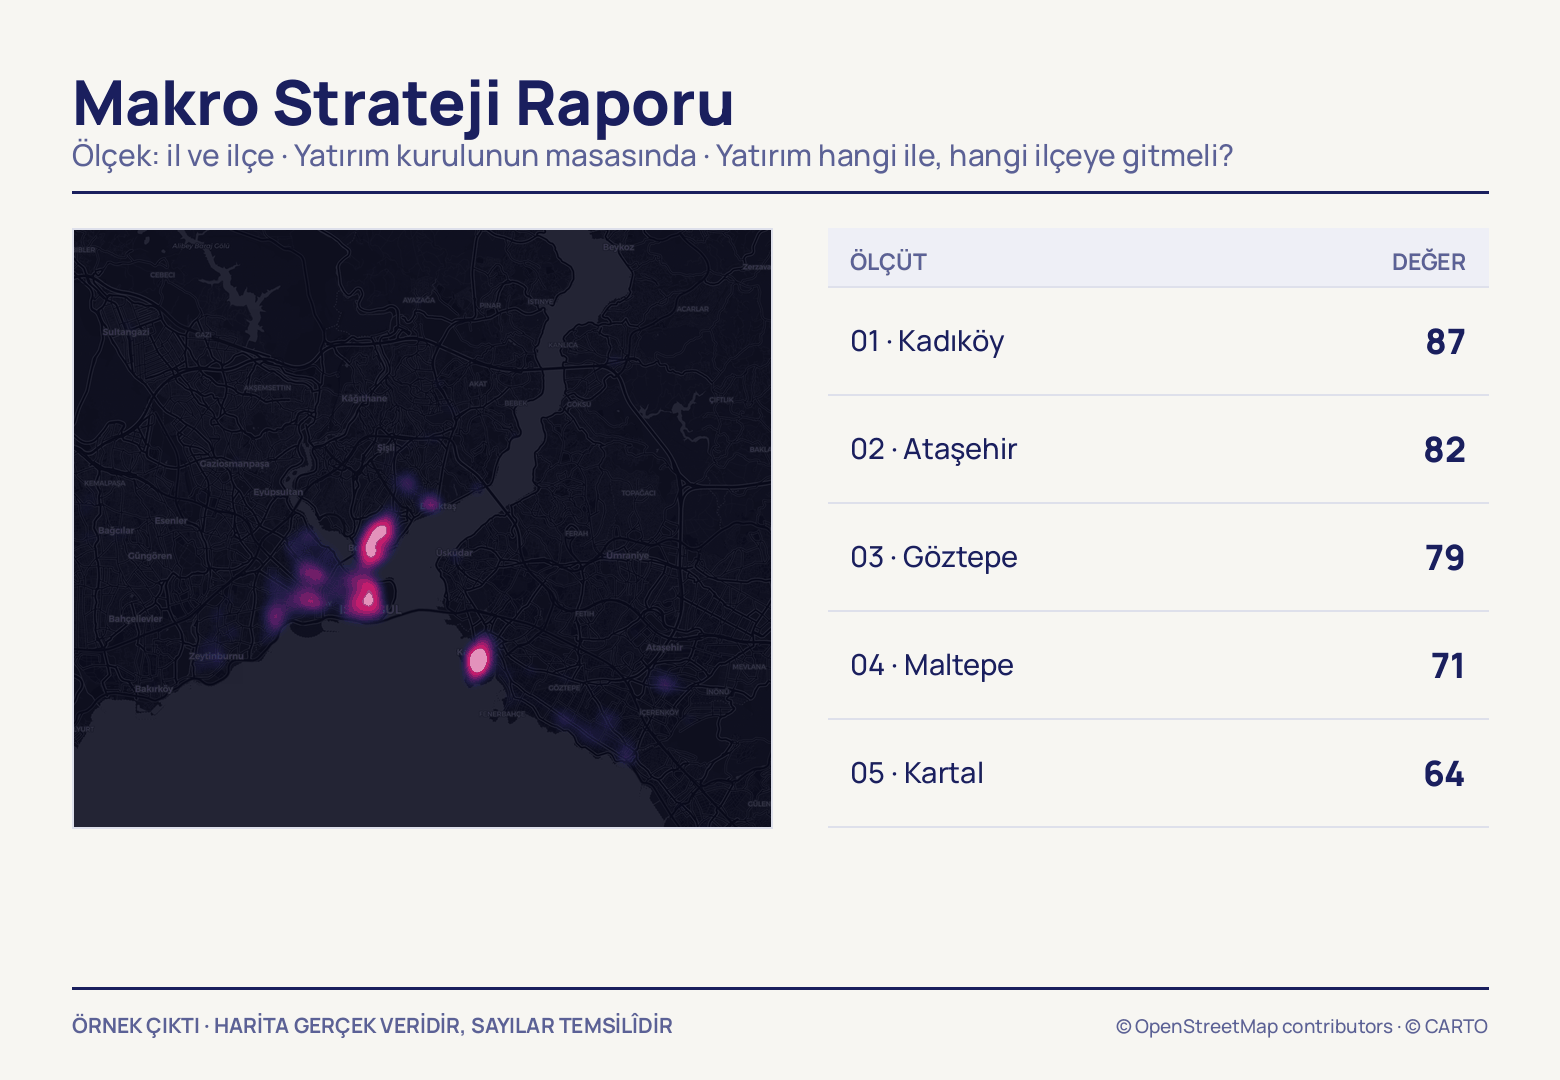Click the value 82 for Ataşehir

1445,450
